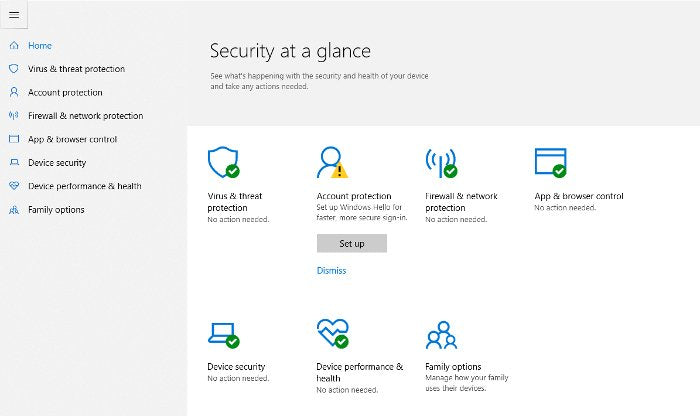Open Device security from the sidebar
Image resolution: width=700 pixels, height=416 pixels.
coord(57,163)
